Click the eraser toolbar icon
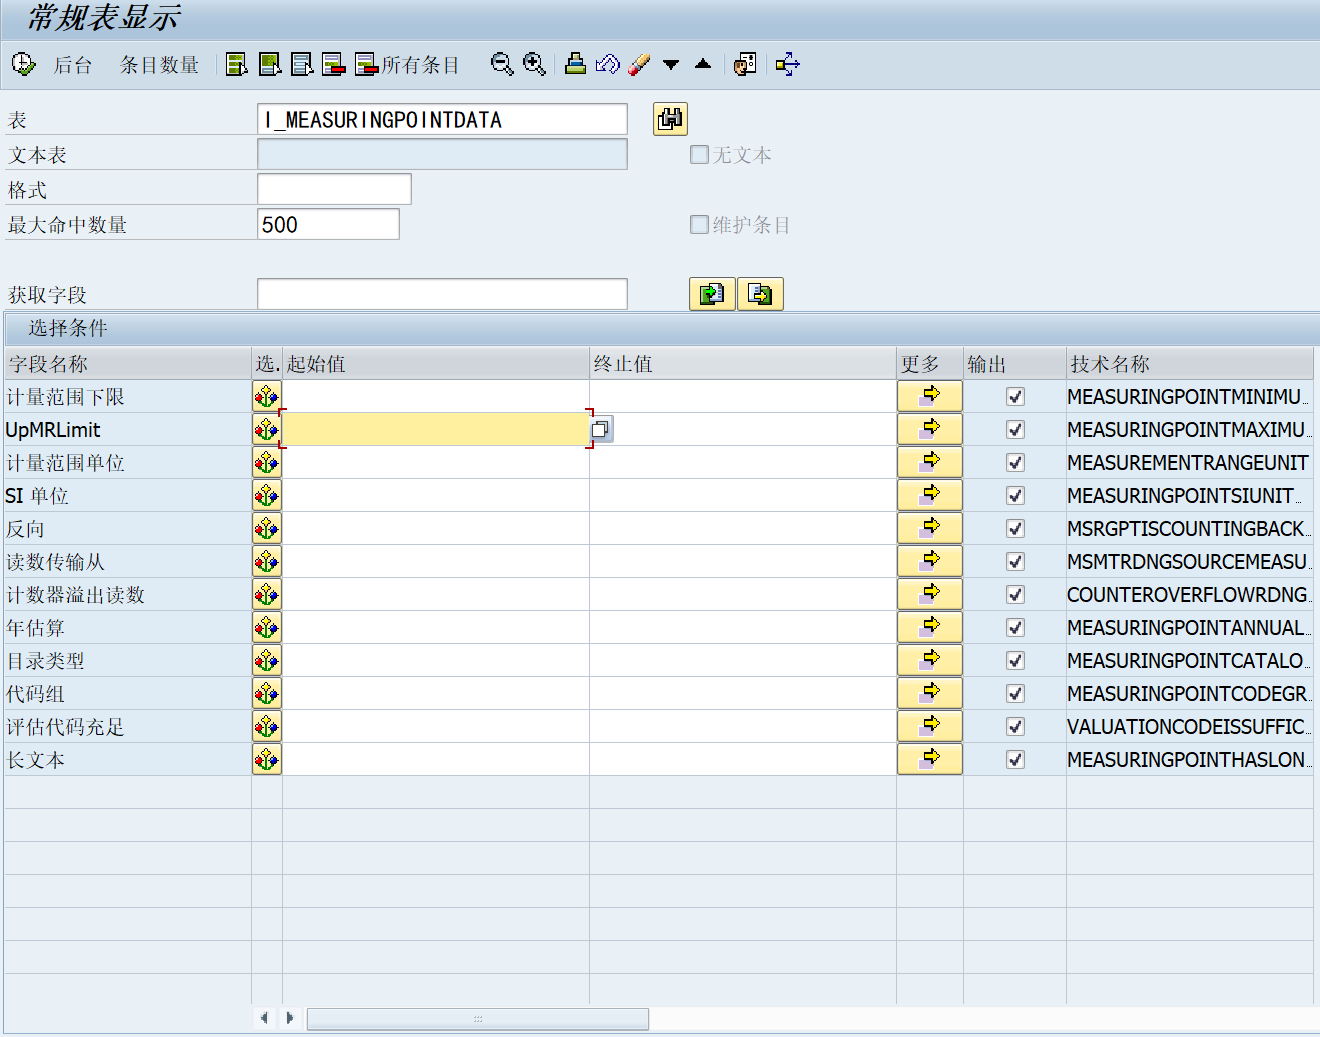Viewport: 1320px width, 1037px height. click(x=639, y=65)
